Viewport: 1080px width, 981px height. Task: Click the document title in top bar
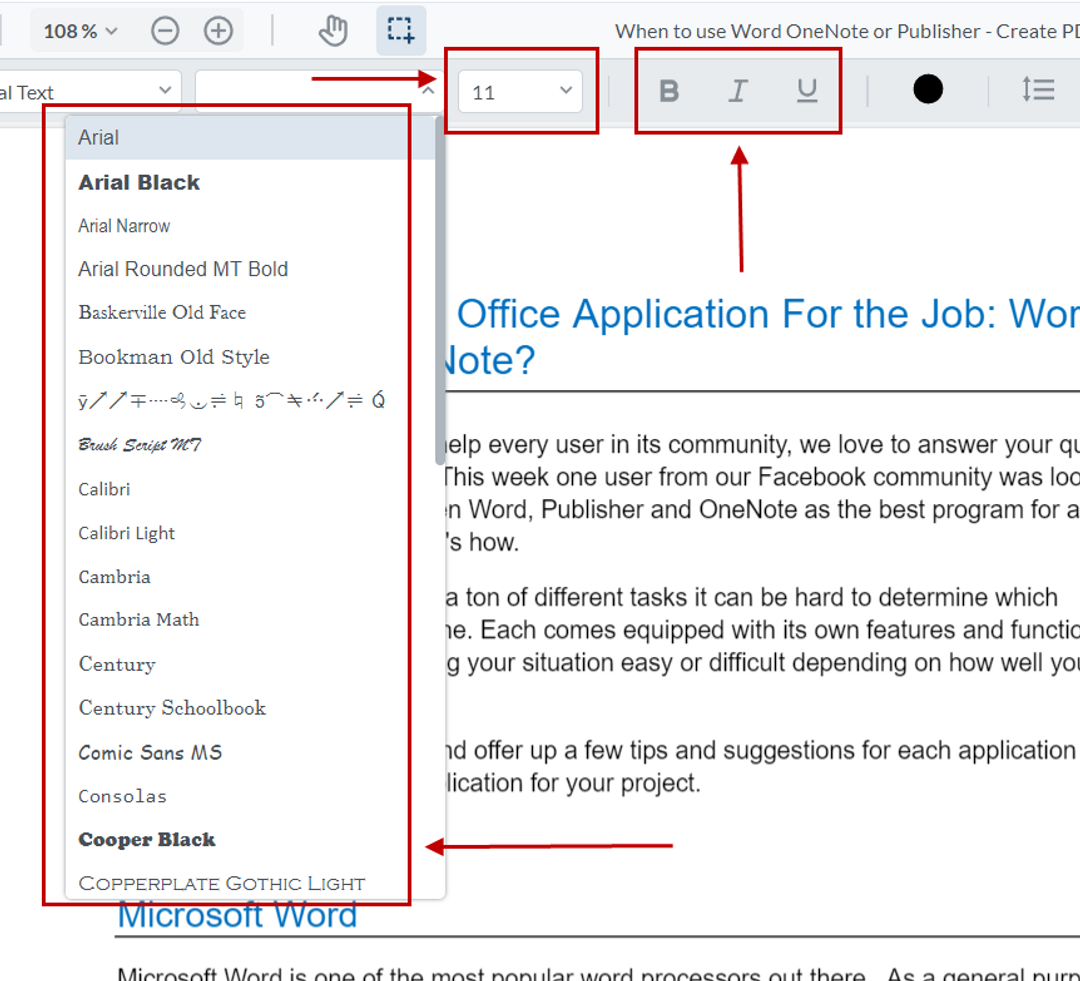847,32
